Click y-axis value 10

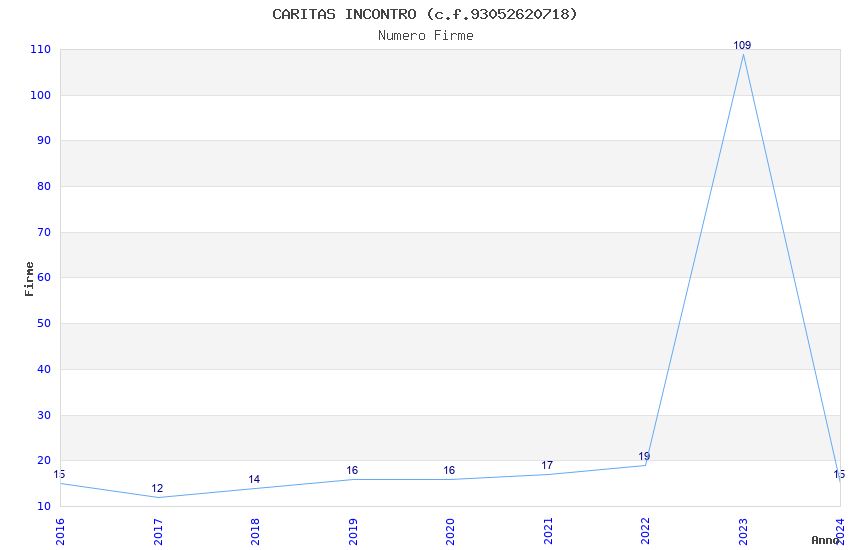pyautogui.click(x=43, y=507)
